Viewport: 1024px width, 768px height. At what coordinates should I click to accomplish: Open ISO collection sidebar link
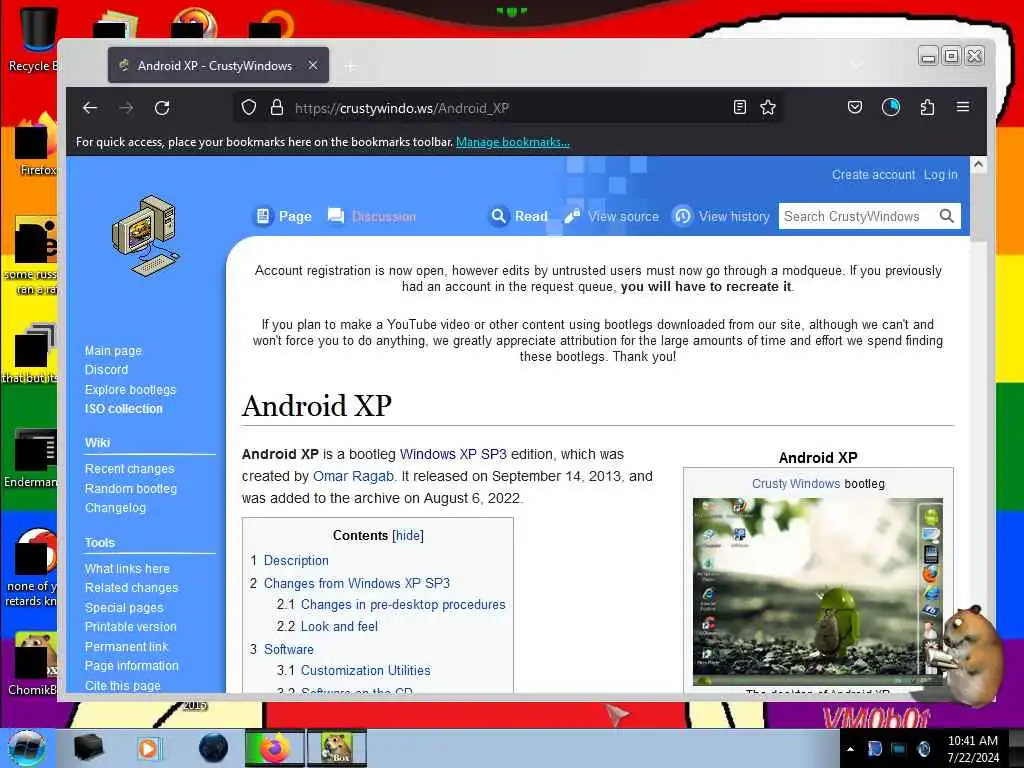123,409
